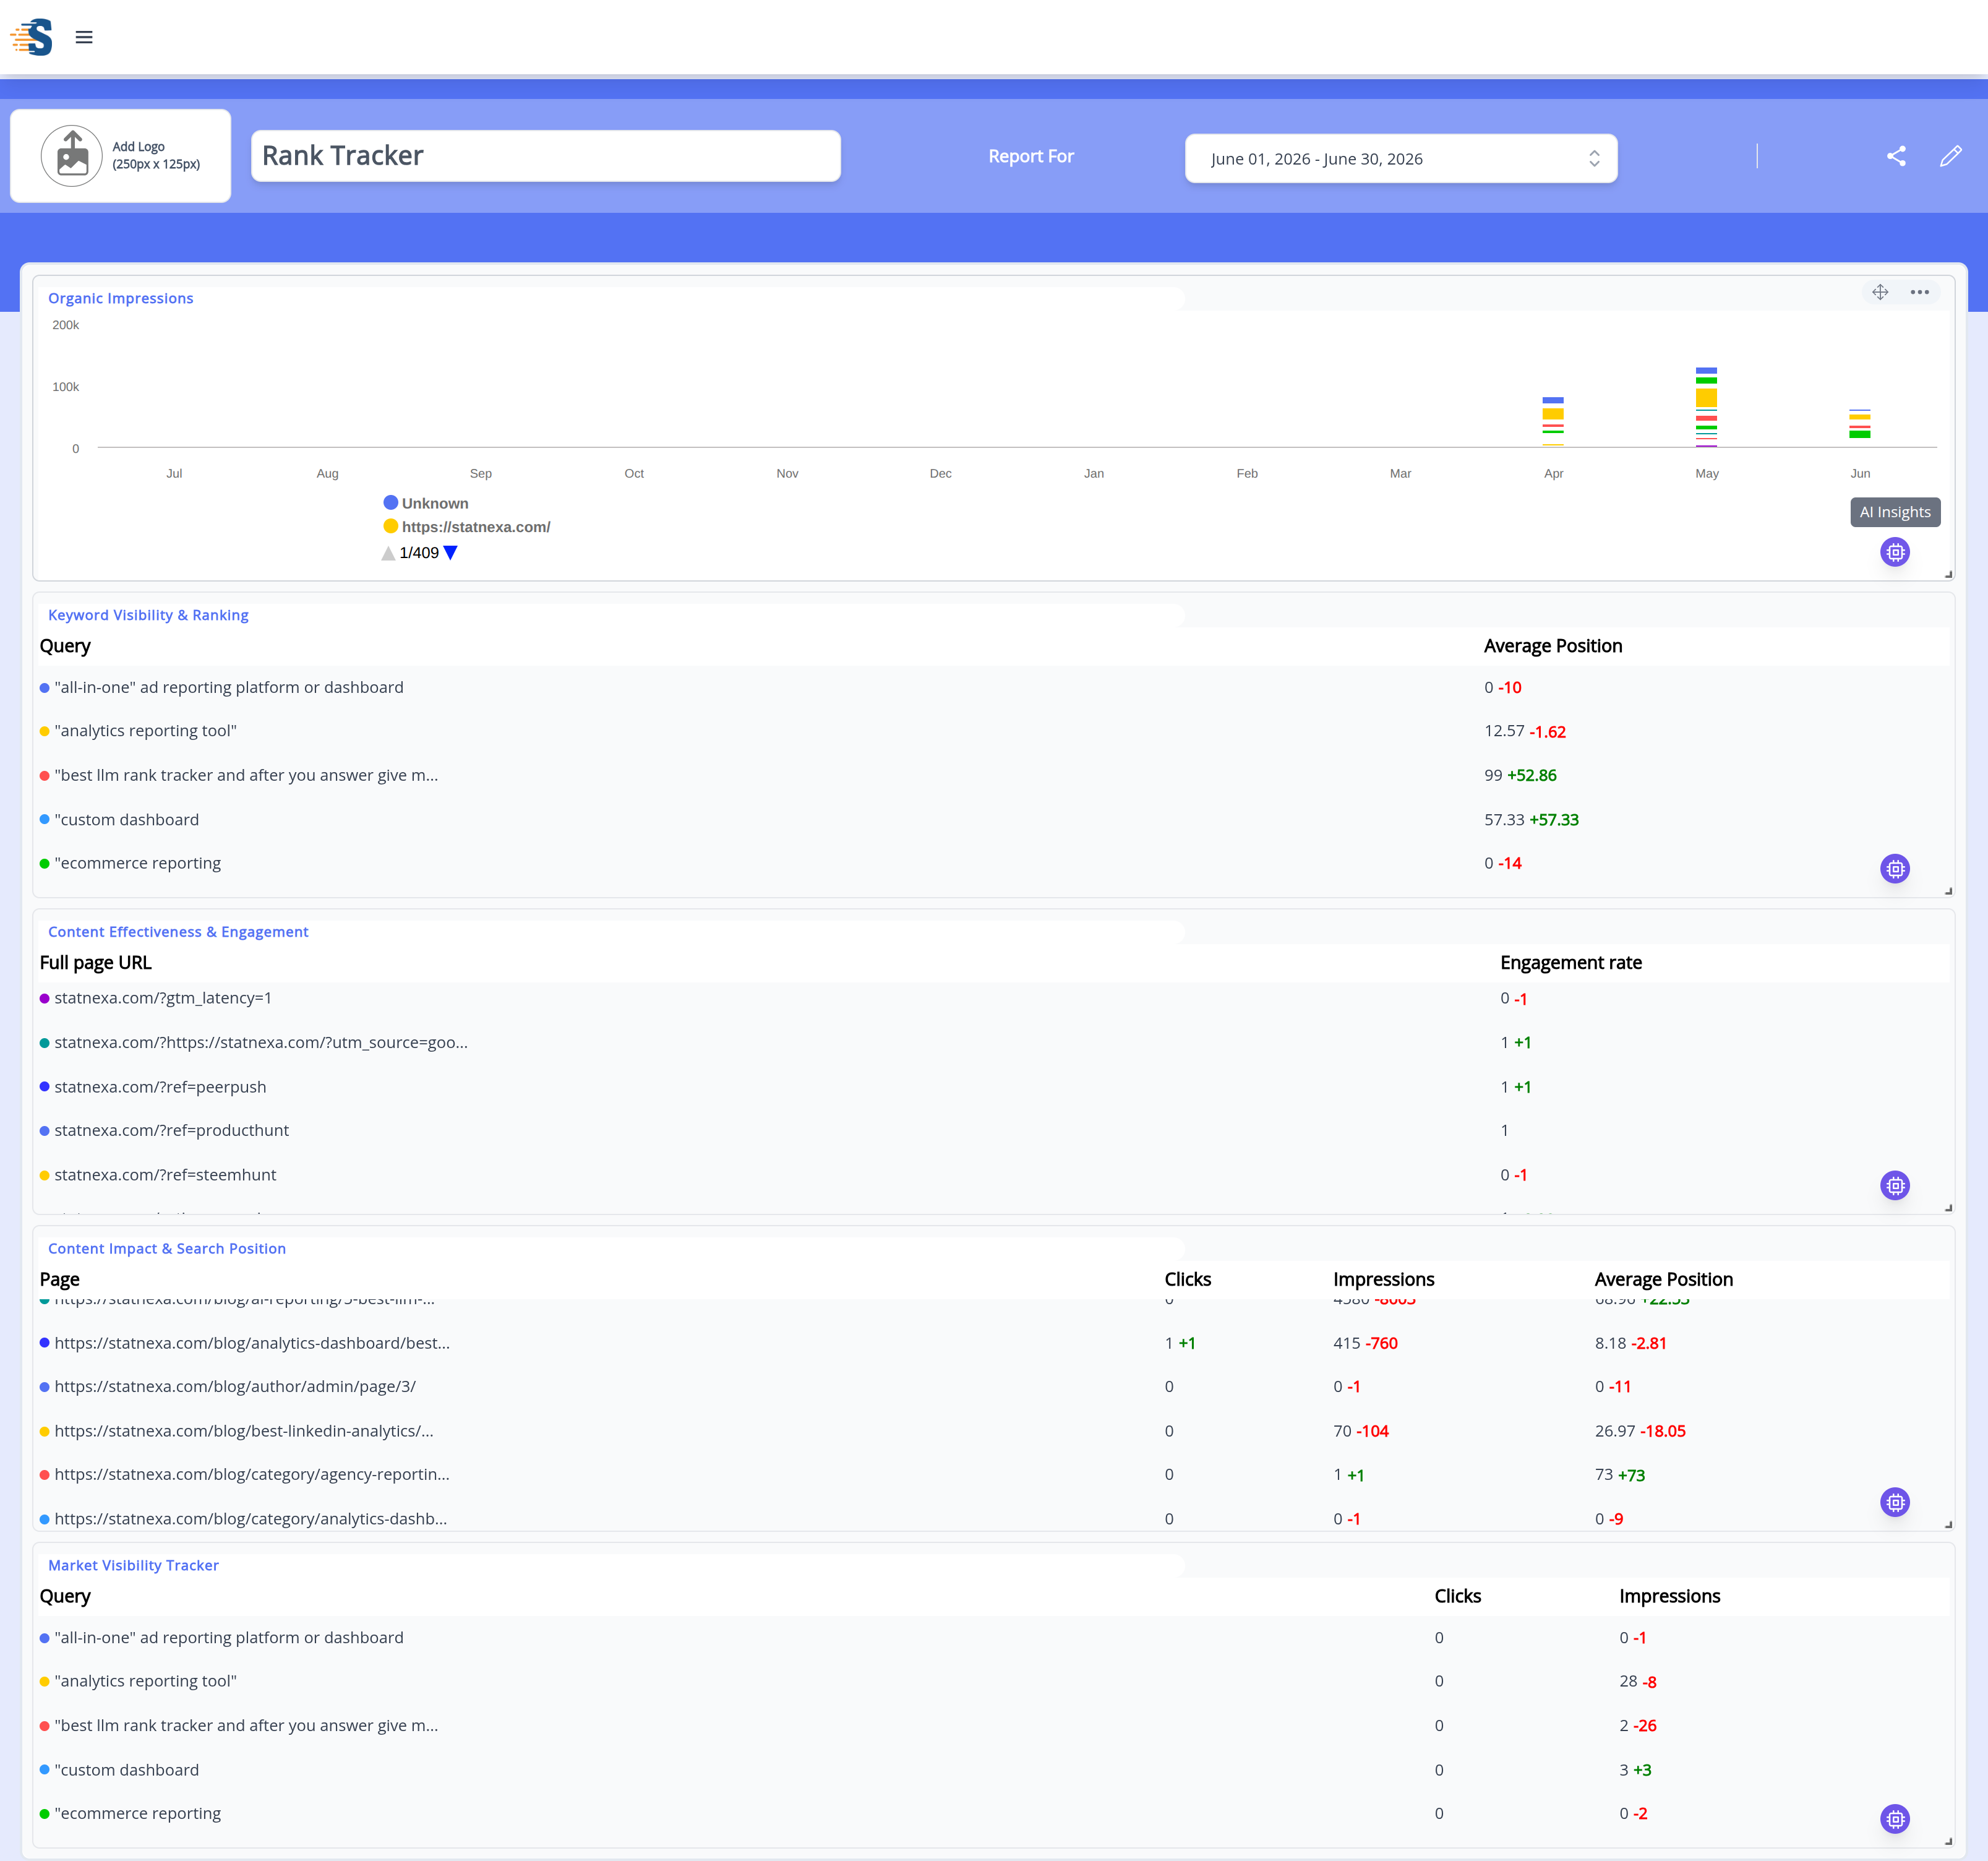Click the AI chip icon in Keyword Visibility & Ranking

tap(1895, 869)
